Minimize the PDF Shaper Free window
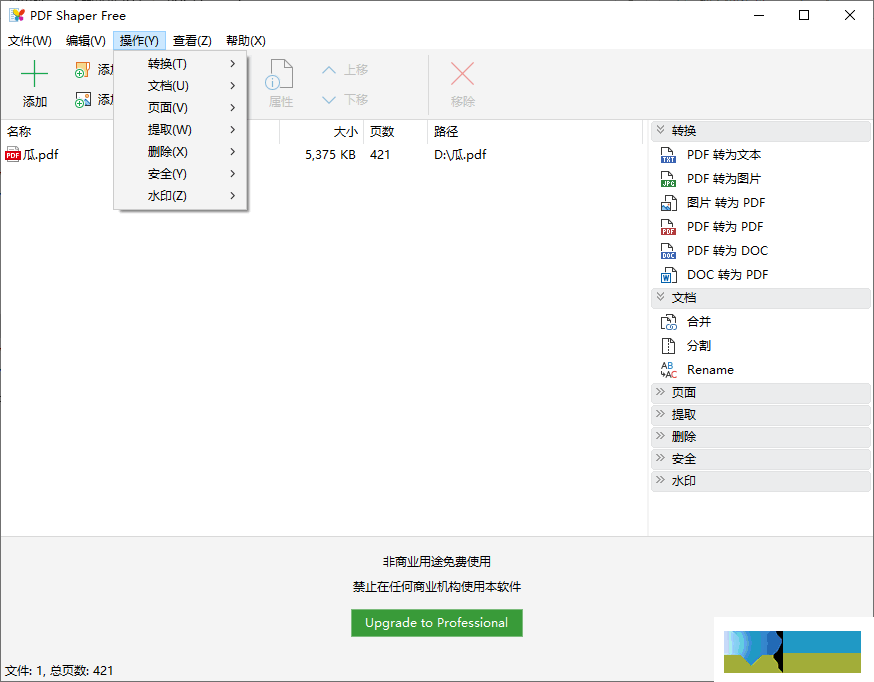 point(759,15)
